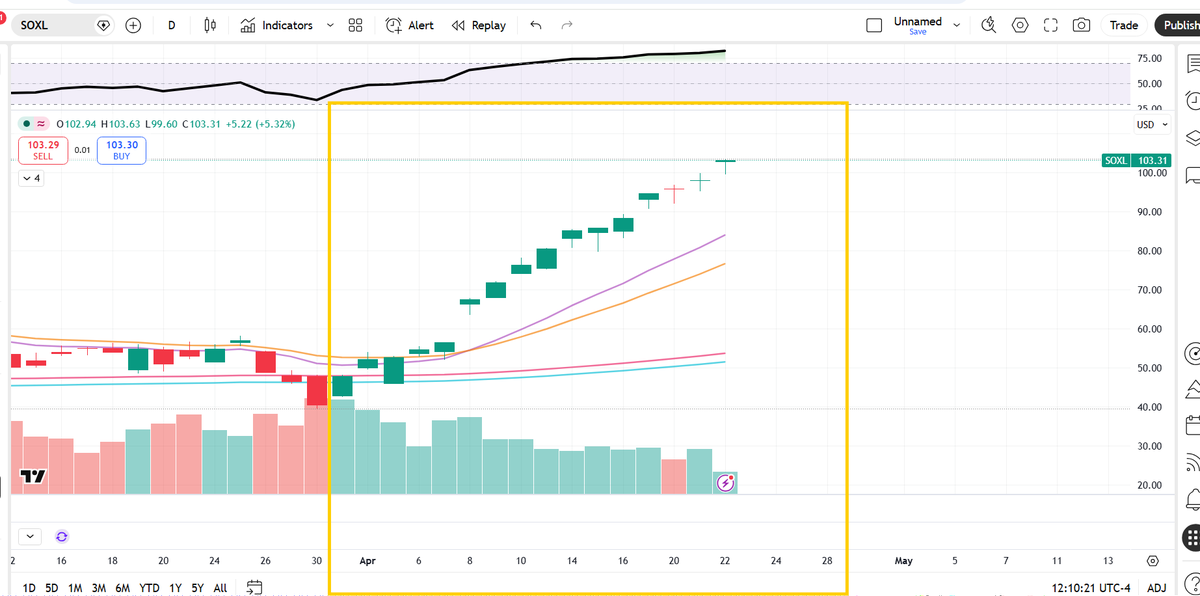
Task: Open the help question mark icon
Action: (x=1192, y=584)
